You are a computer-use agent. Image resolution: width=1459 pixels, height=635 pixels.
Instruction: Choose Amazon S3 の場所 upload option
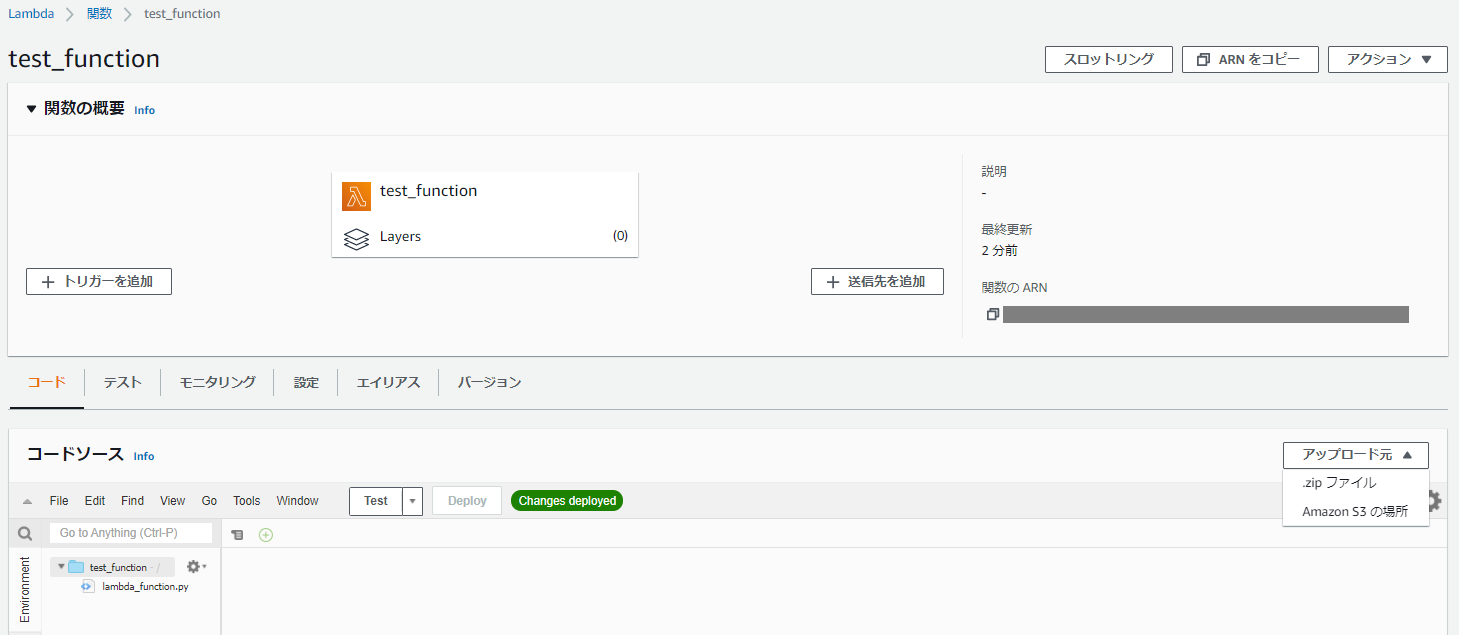(1355, 511)
